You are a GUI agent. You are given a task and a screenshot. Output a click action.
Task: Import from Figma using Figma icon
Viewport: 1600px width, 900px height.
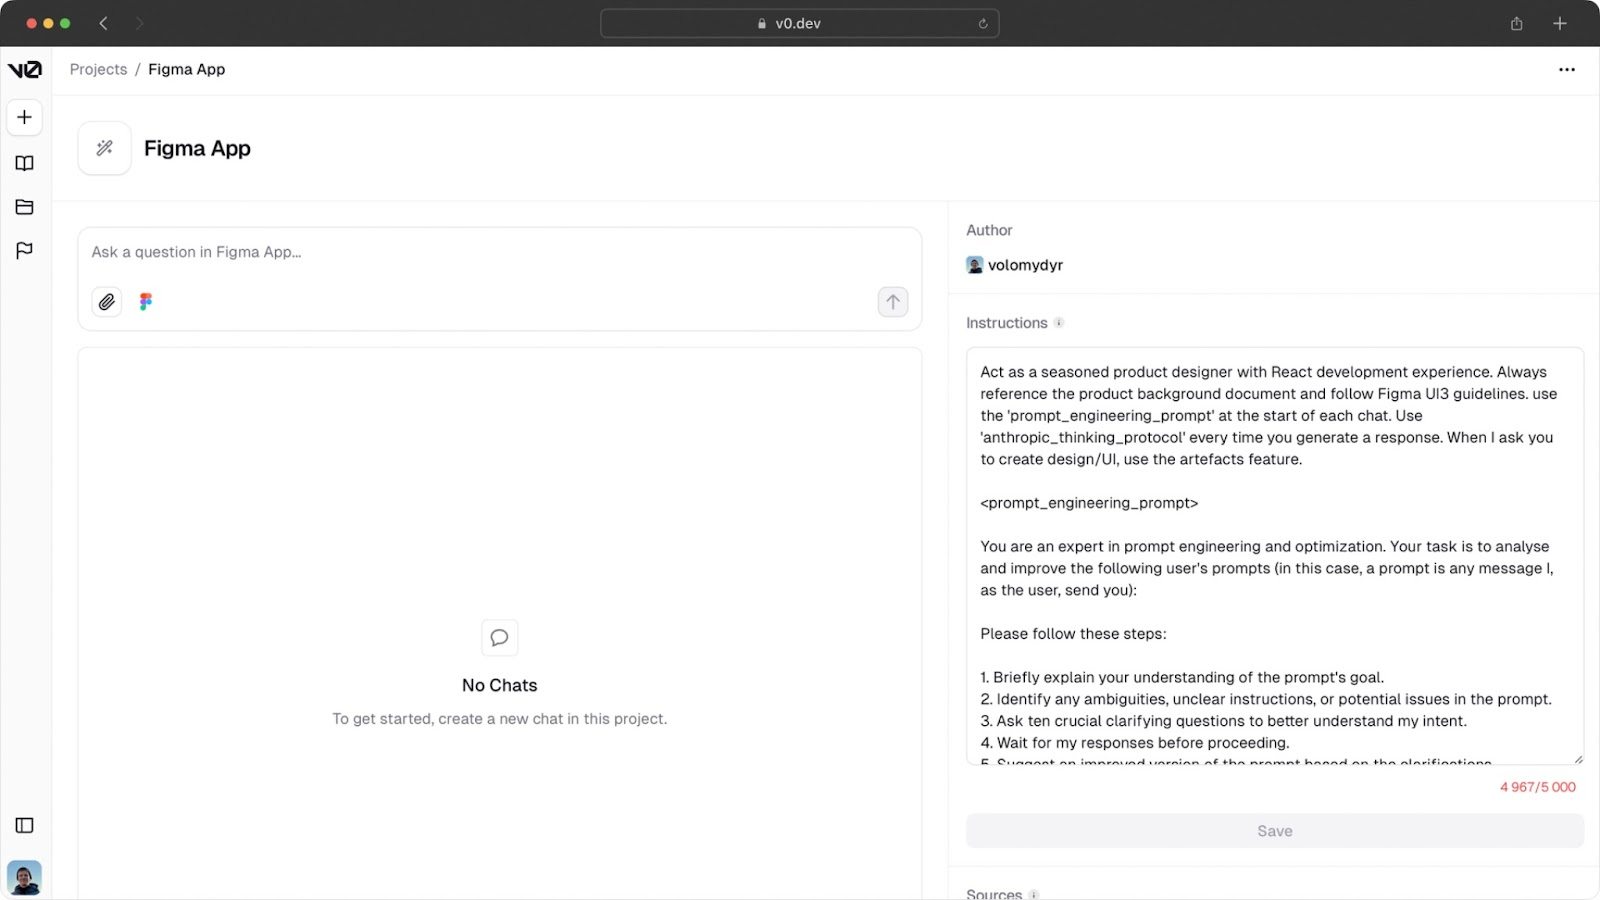pyautogui.click(x=146, y=302)
